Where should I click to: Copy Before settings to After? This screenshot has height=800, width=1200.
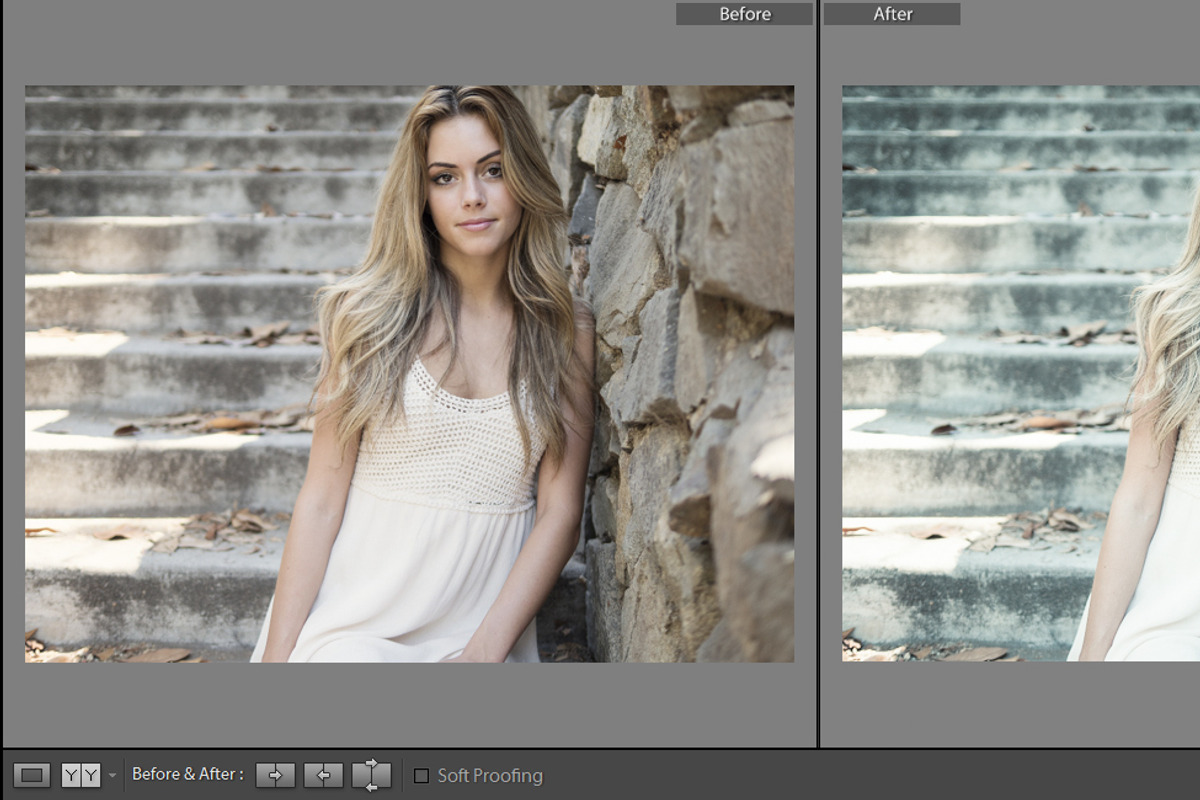pyautogui.click(x=275, y=775)
